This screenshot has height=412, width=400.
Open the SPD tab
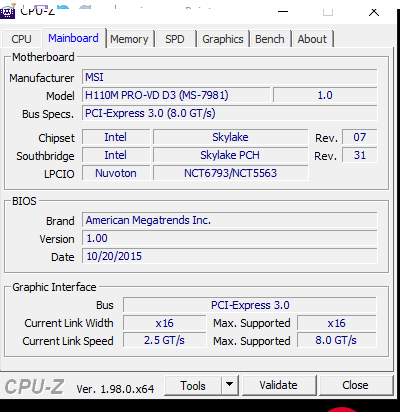point(175,39)
